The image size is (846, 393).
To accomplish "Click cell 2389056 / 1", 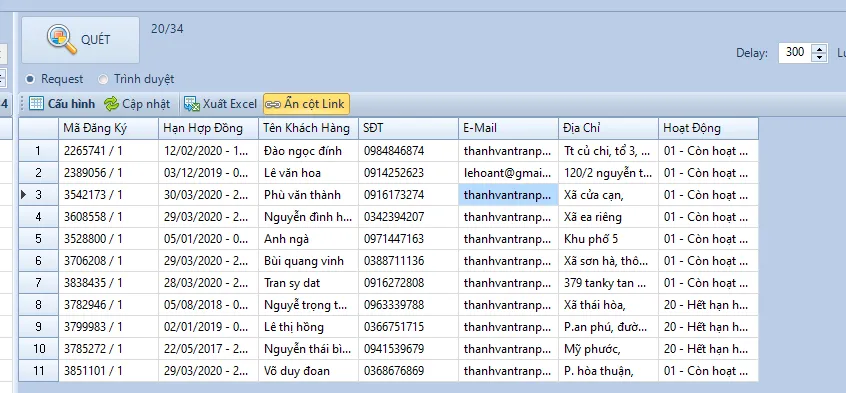I will (108, 173).
